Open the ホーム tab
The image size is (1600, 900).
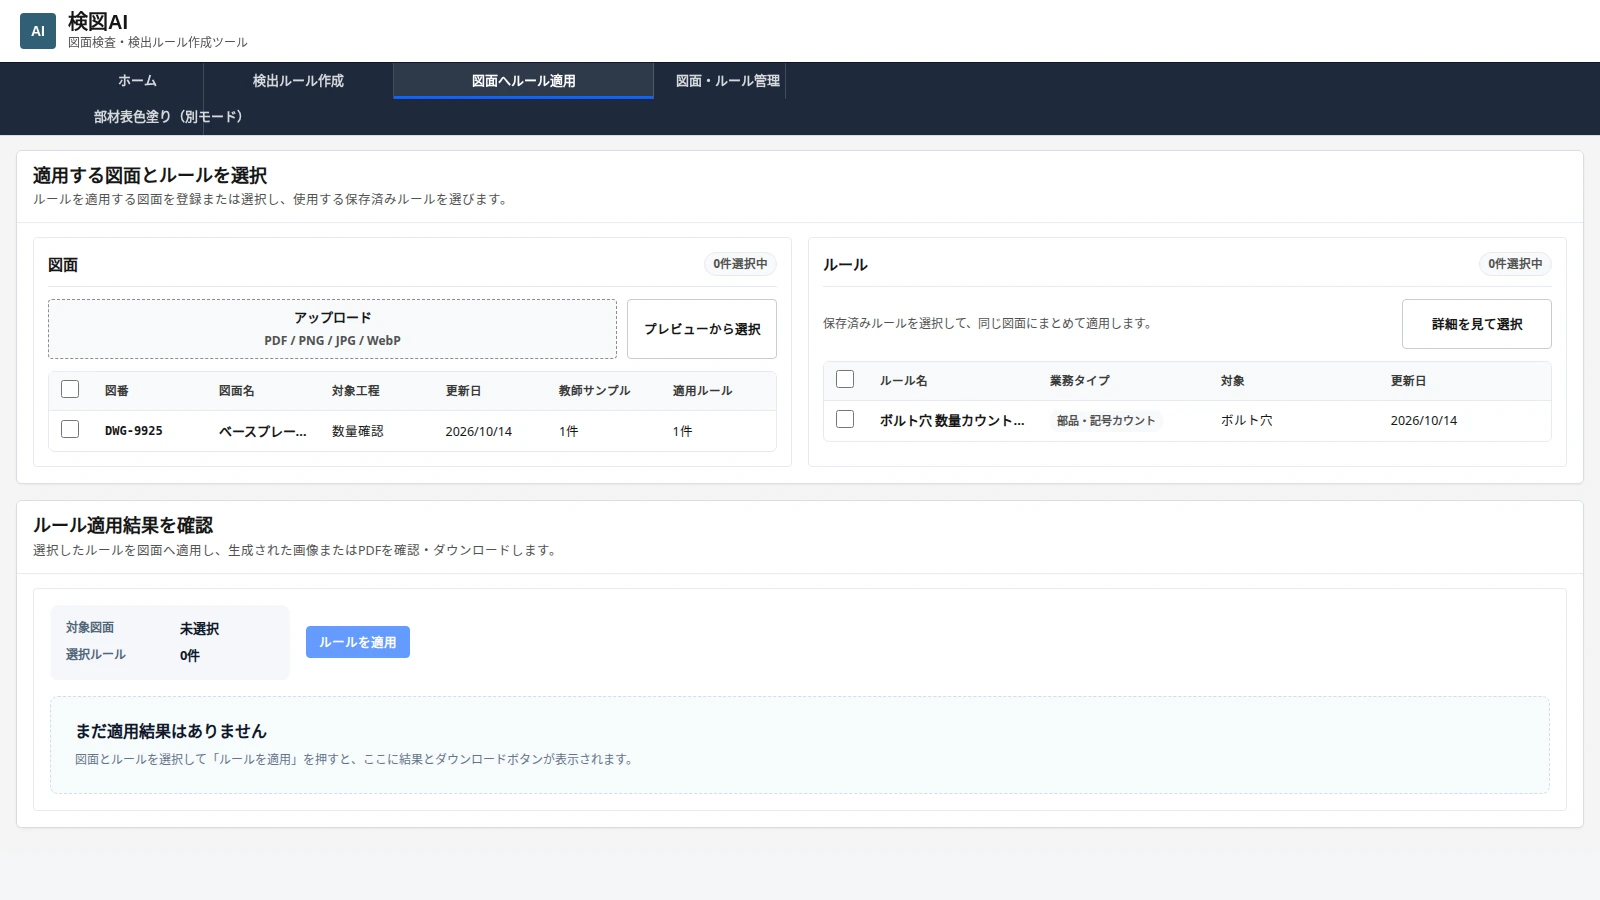pyautogui.click(x=137, y=81)
